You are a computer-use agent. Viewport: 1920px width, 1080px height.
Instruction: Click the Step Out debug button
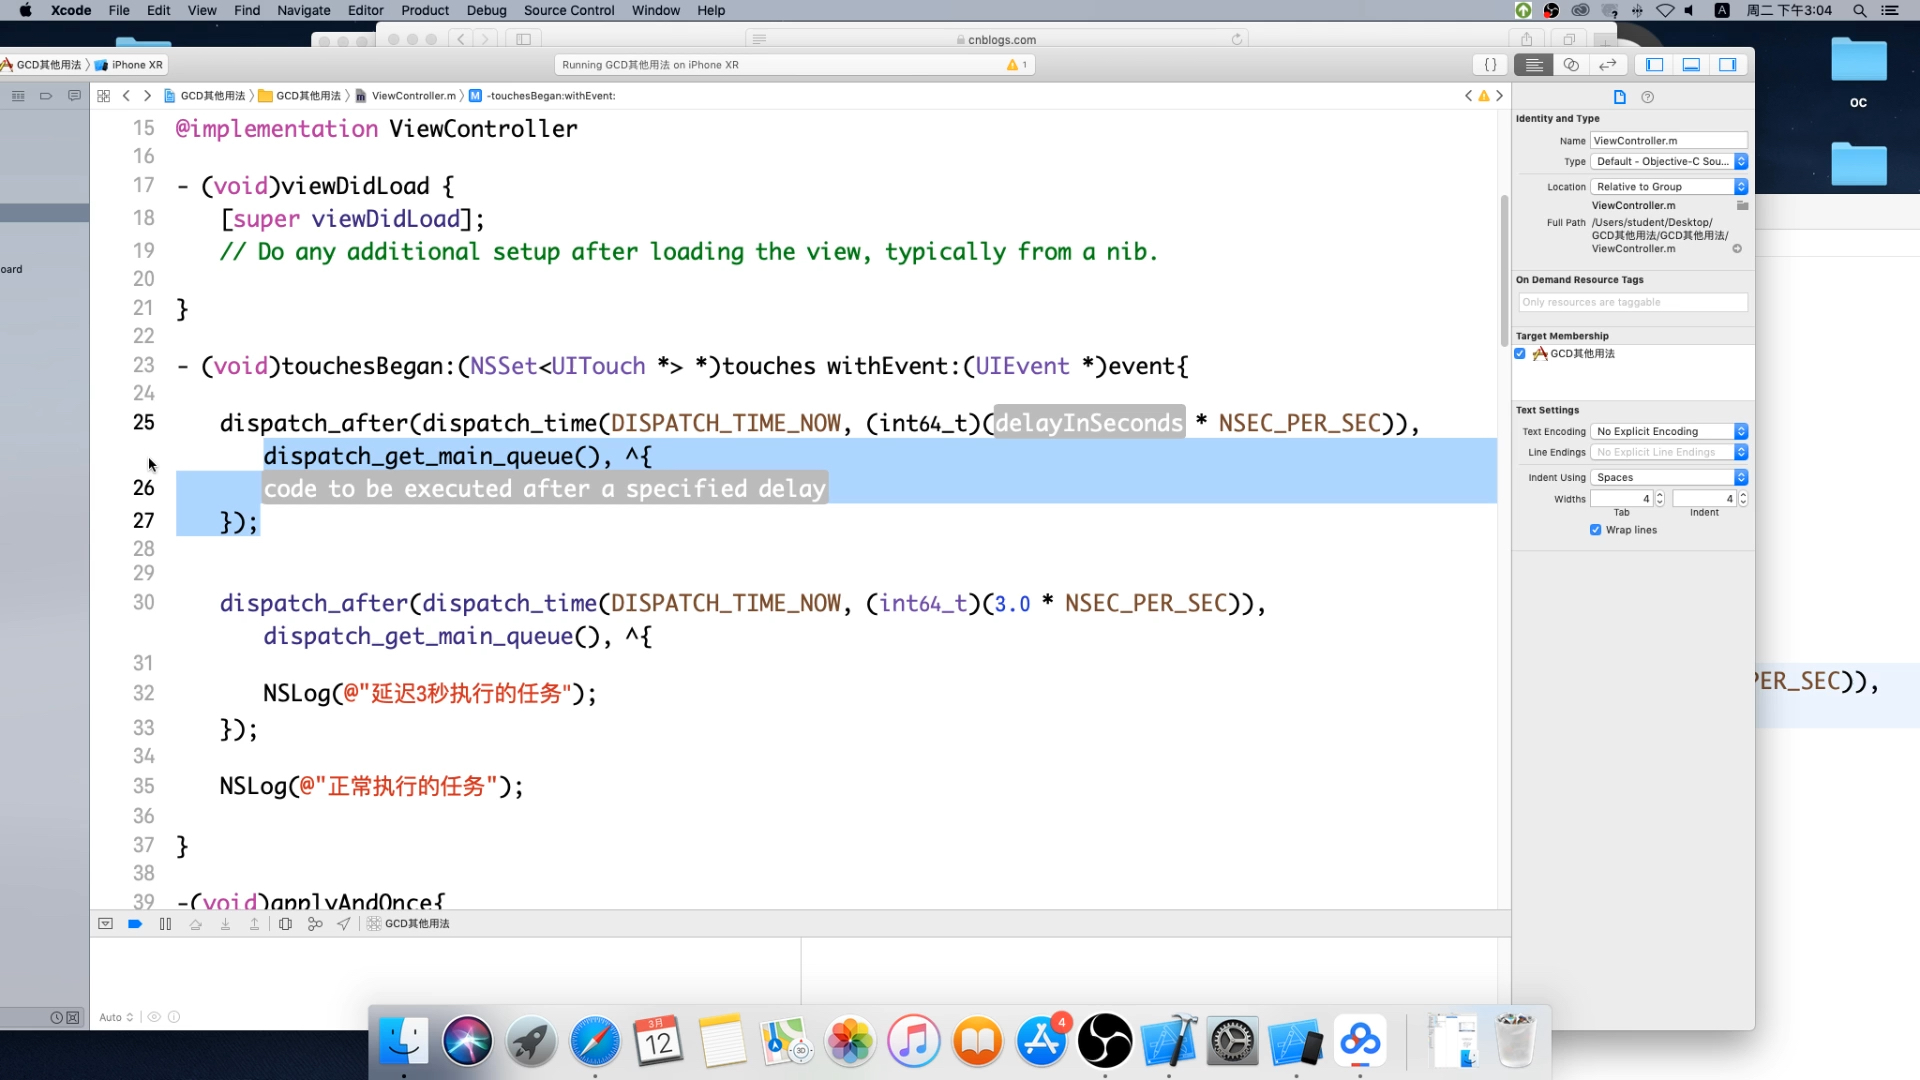coord(255,924)
